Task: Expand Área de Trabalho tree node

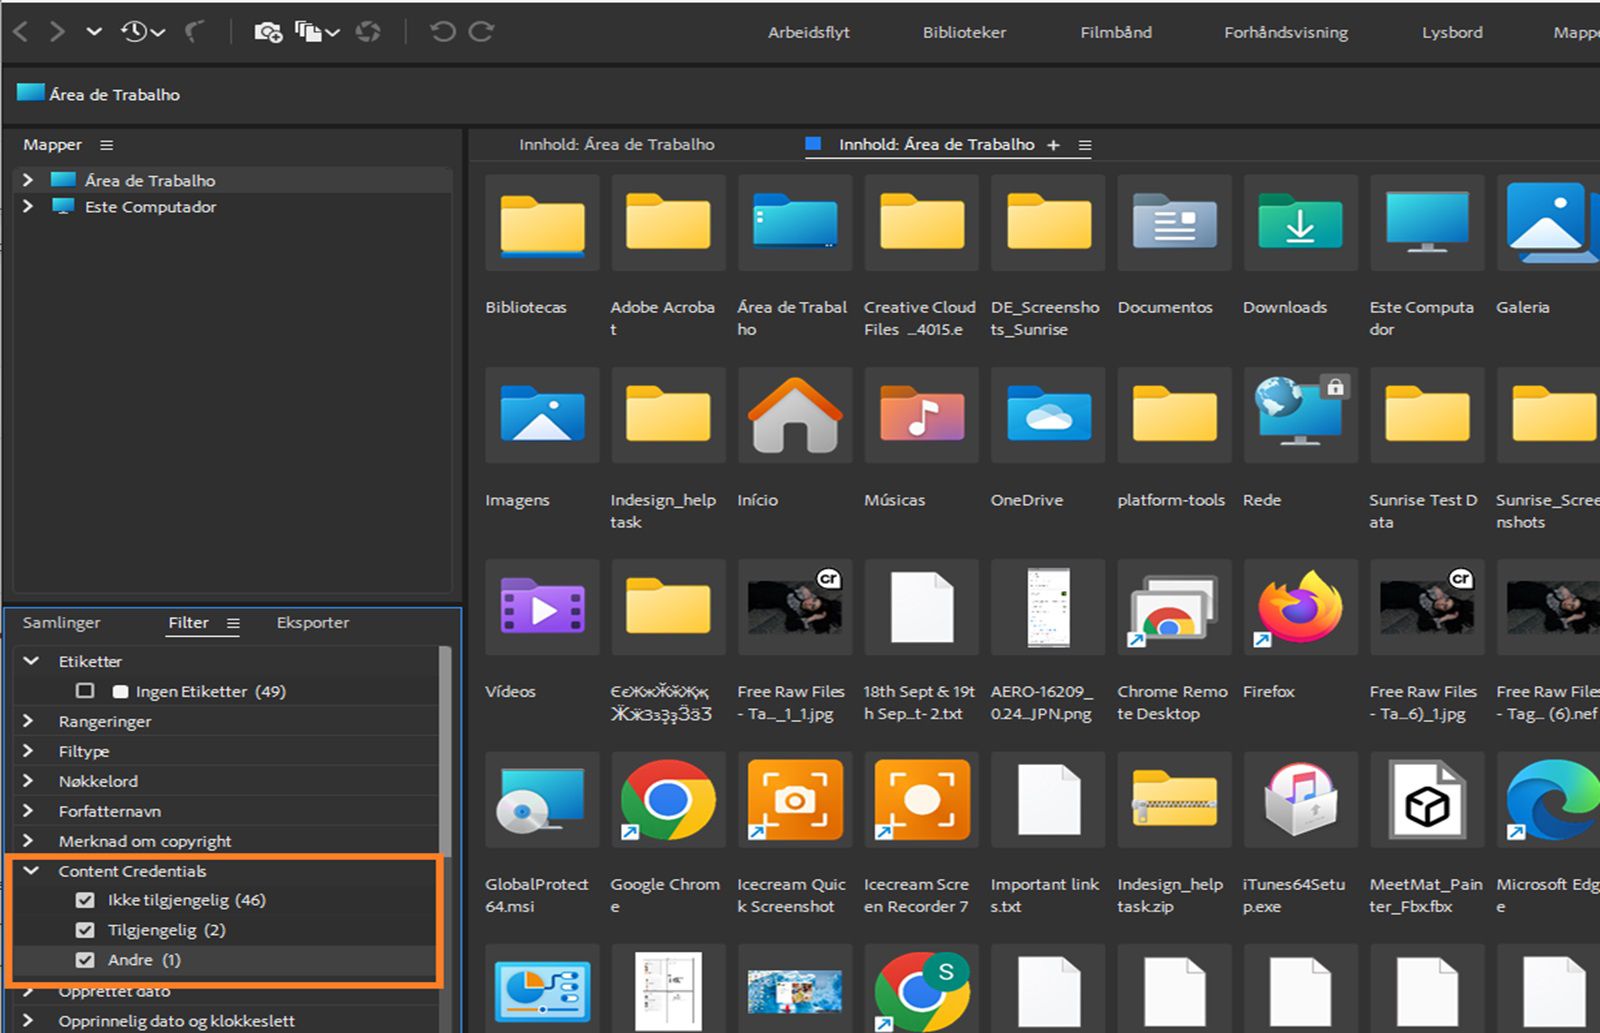Action: [28, 180]
